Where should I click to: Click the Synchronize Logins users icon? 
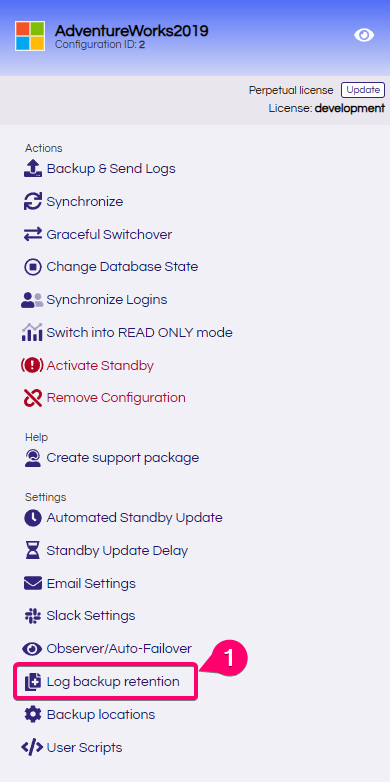tap(33, 300)
